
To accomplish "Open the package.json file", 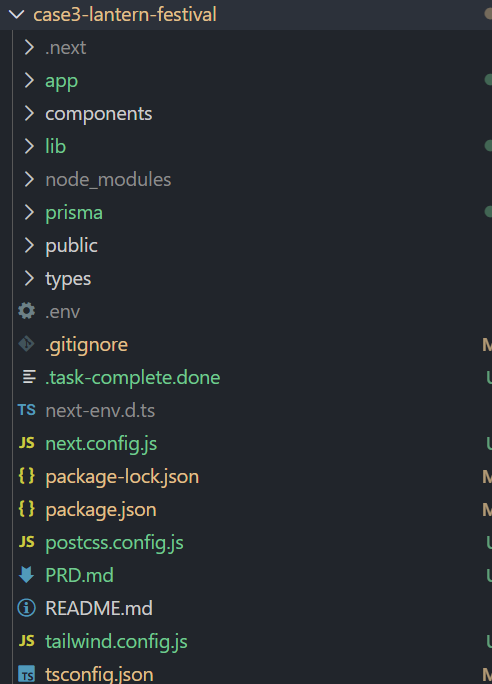I will click(101, 510).
